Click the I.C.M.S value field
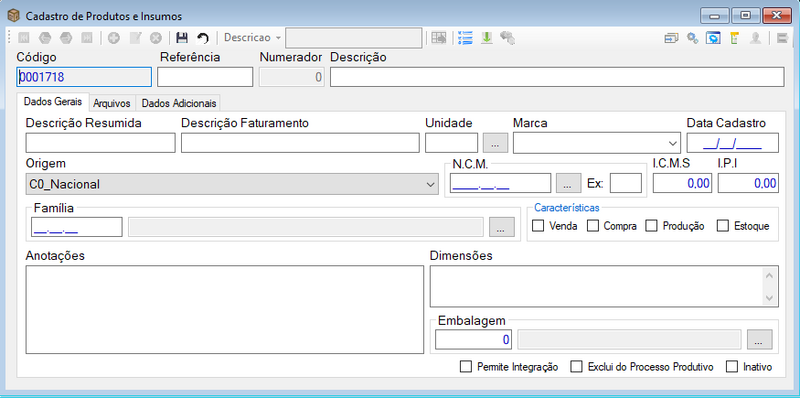 [x=682, y=183]
